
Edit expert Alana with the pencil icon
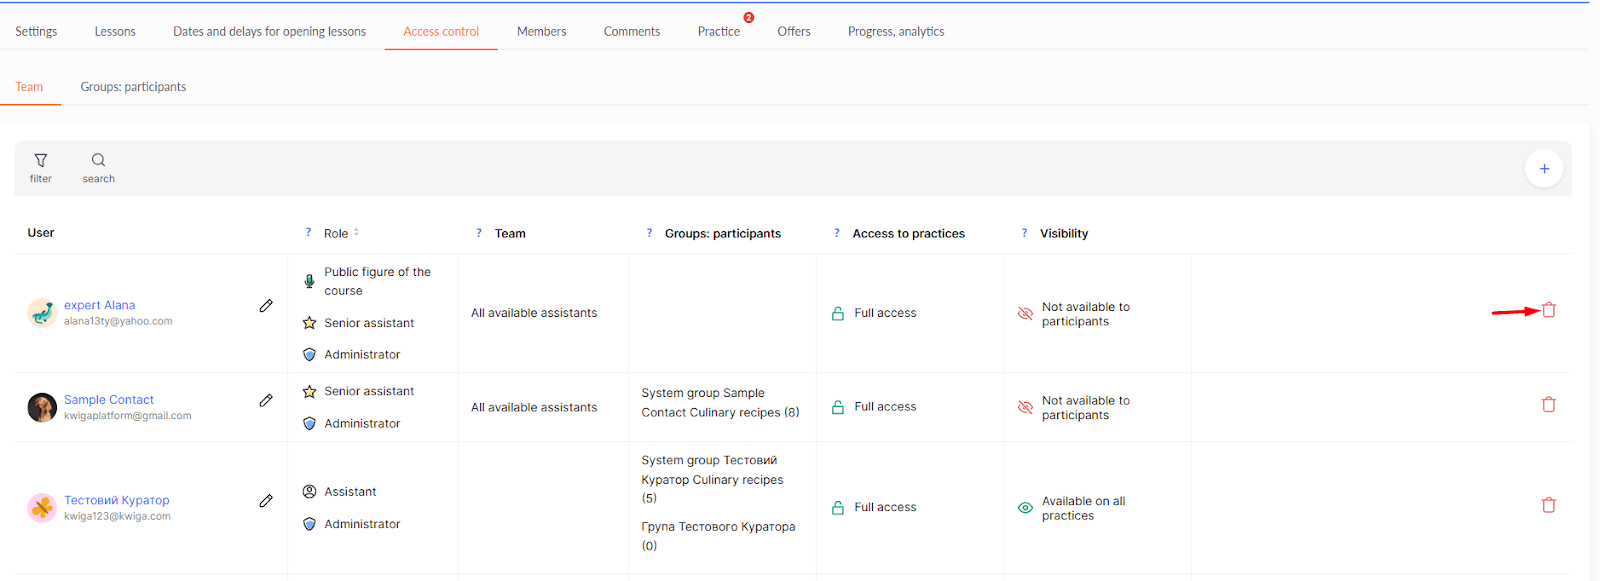pos(266,306)
